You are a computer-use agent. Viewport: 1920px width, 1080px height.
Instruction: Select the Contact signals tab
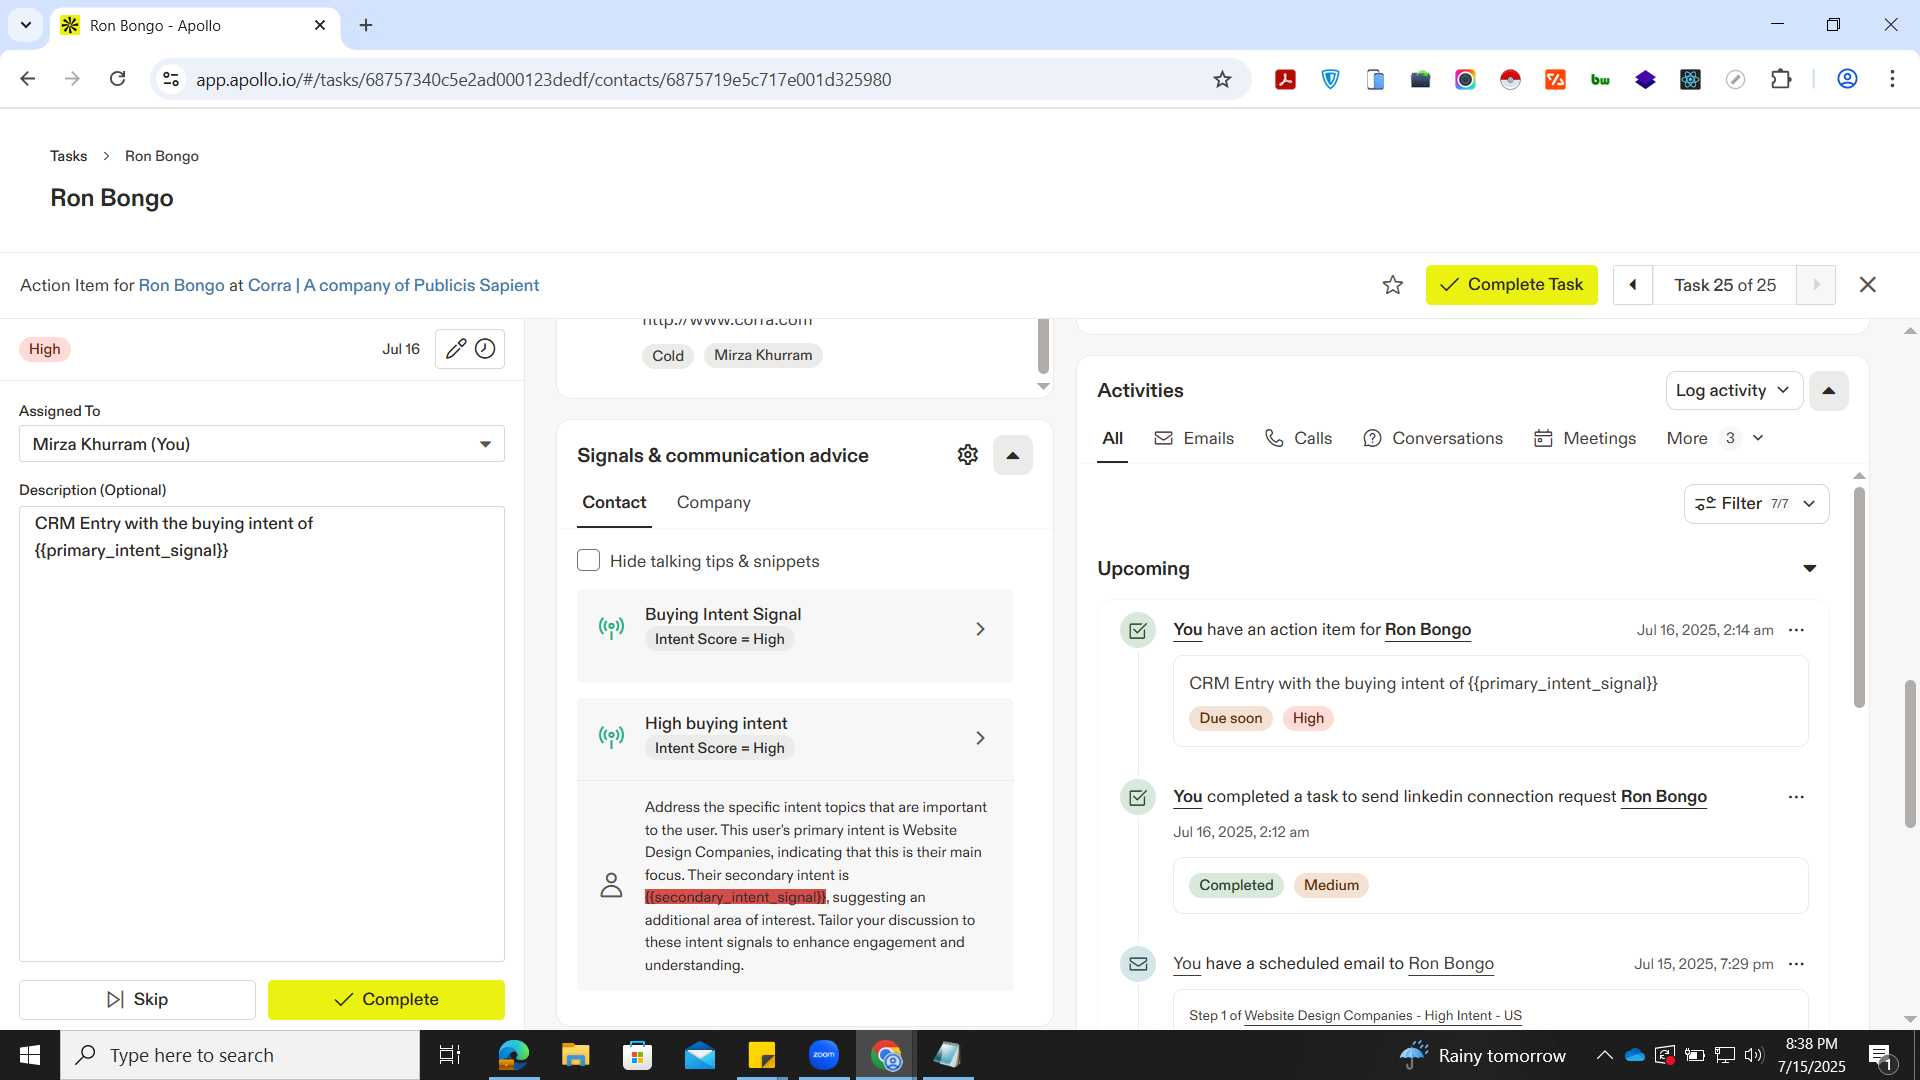(614, 503)
